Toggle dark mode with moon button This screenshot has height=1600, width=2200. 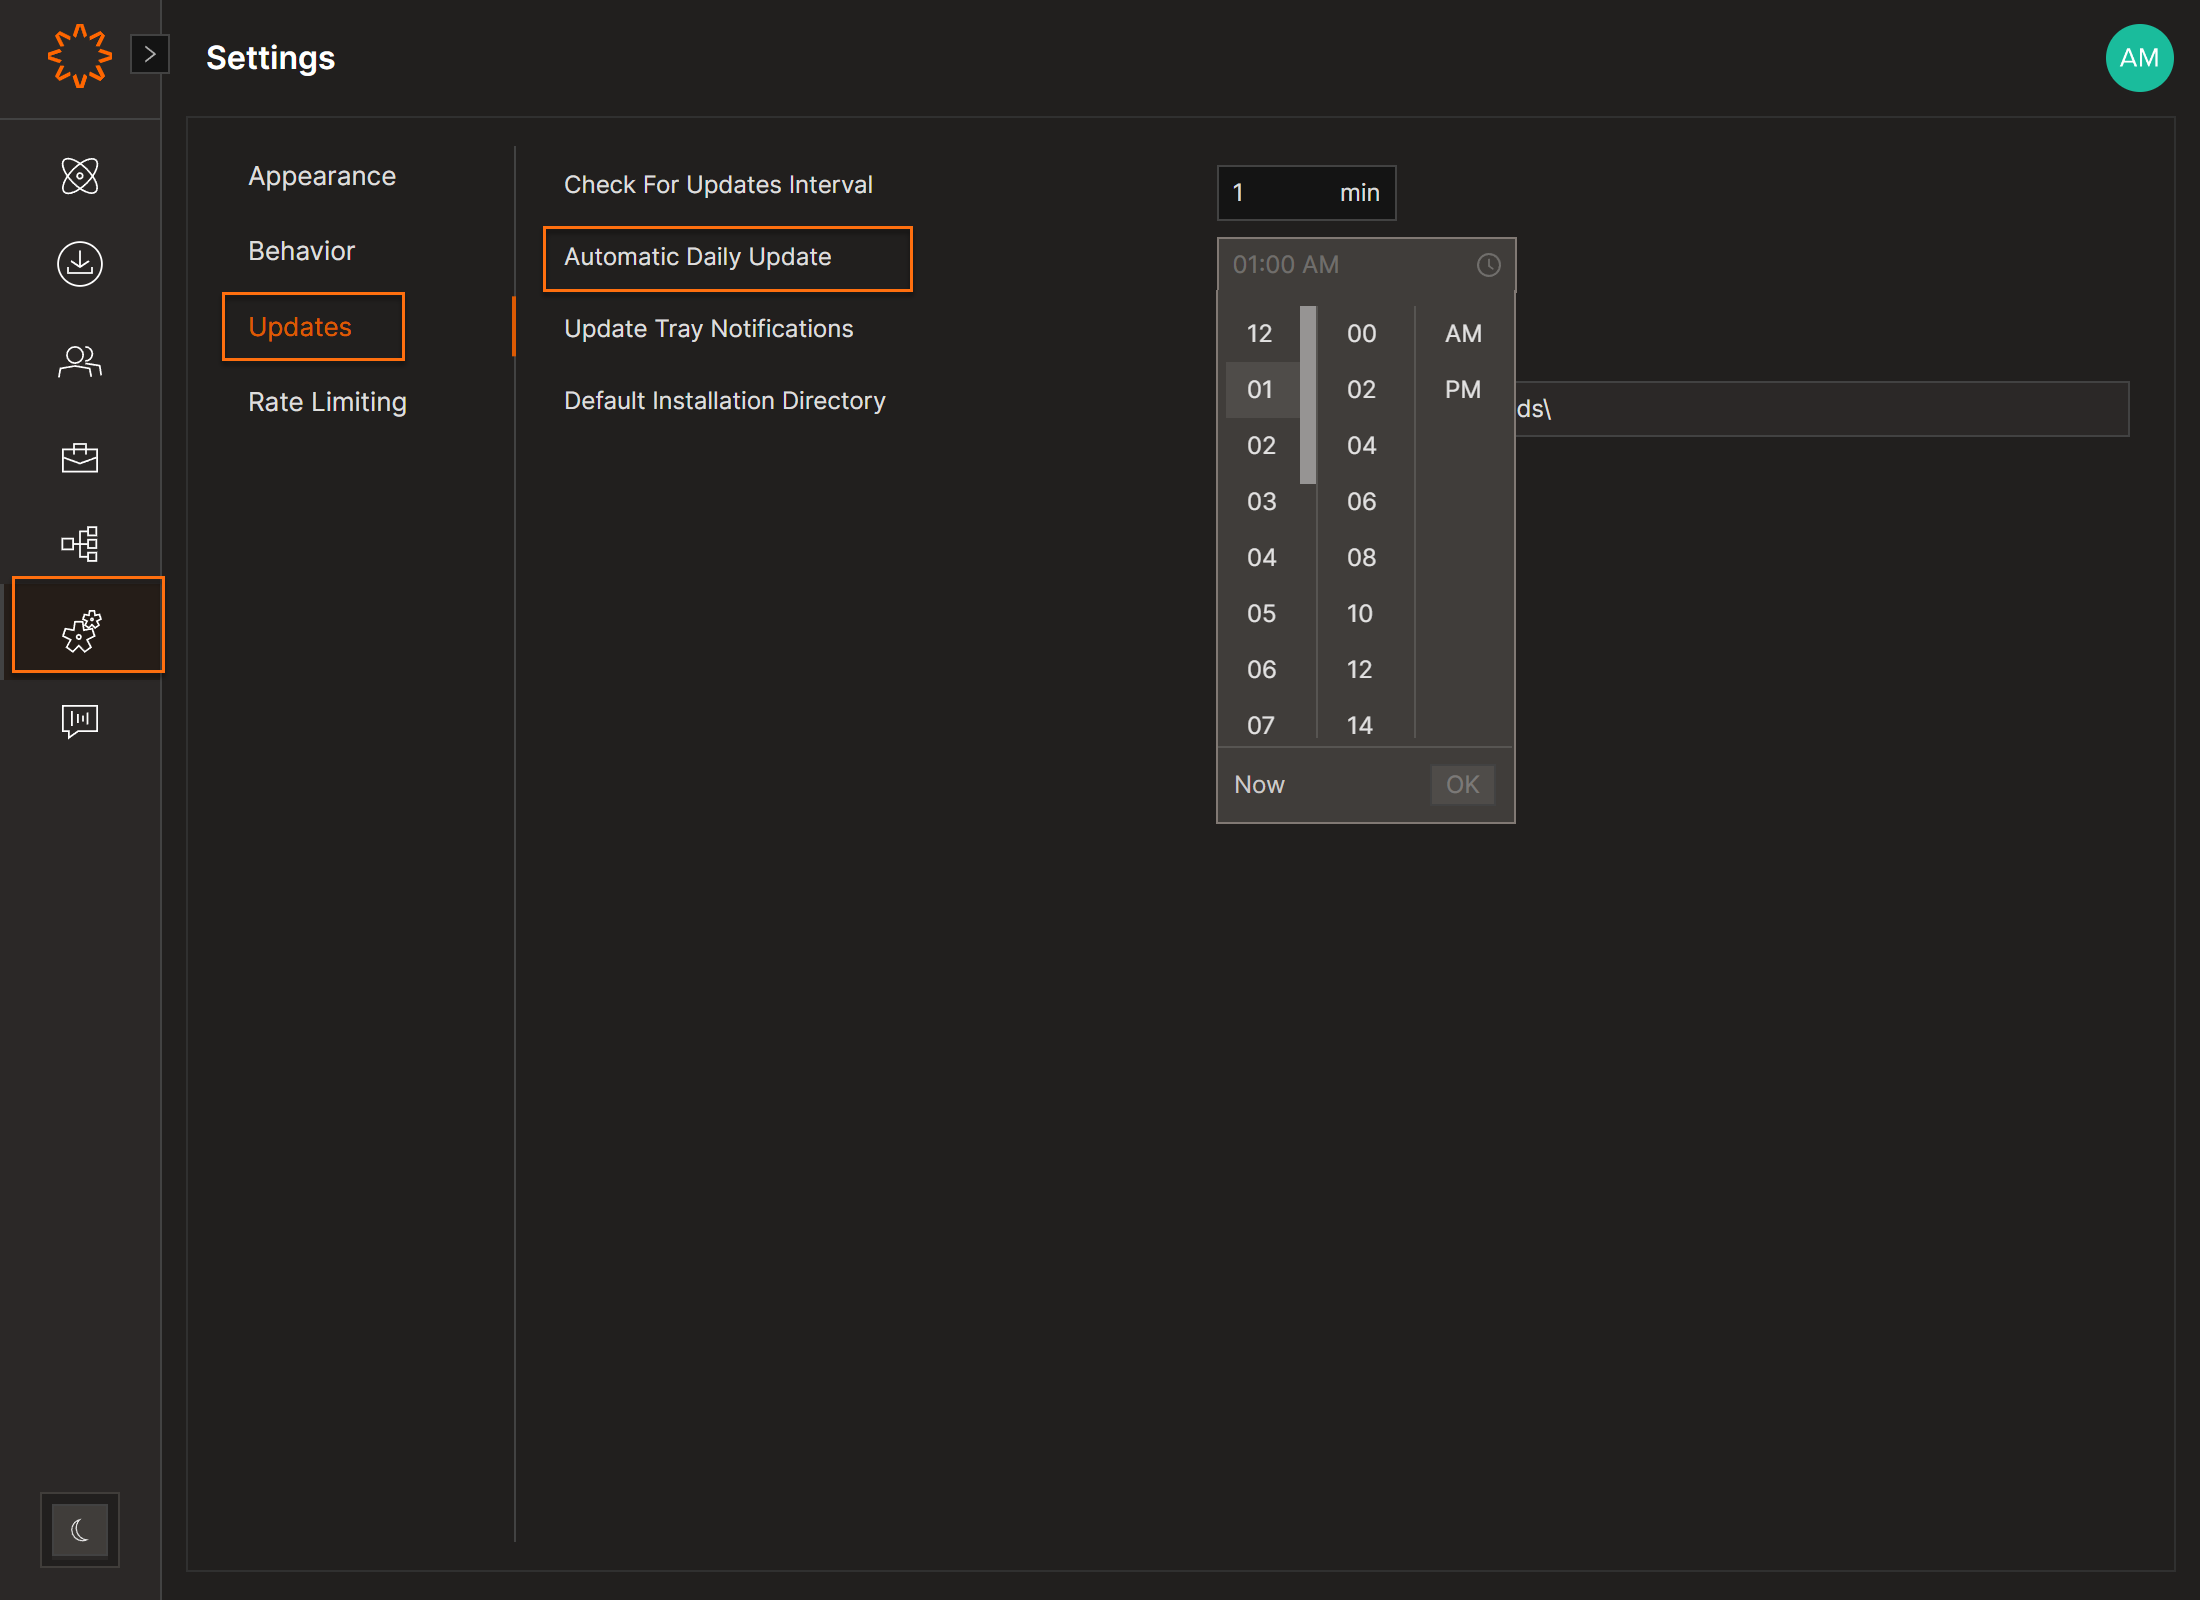[x=80, y=1529]
